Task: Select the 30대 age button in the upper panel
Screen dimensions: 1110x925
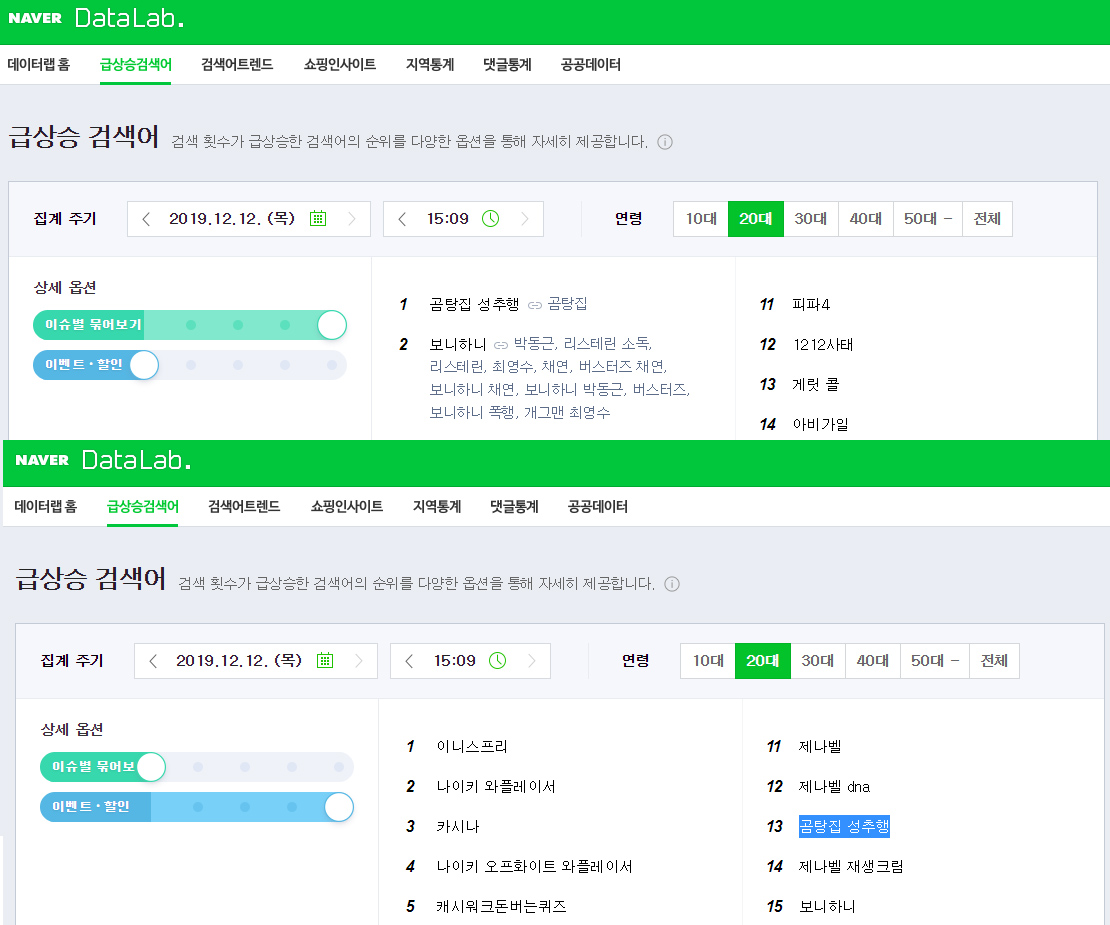Action: (x=811, y=219)
